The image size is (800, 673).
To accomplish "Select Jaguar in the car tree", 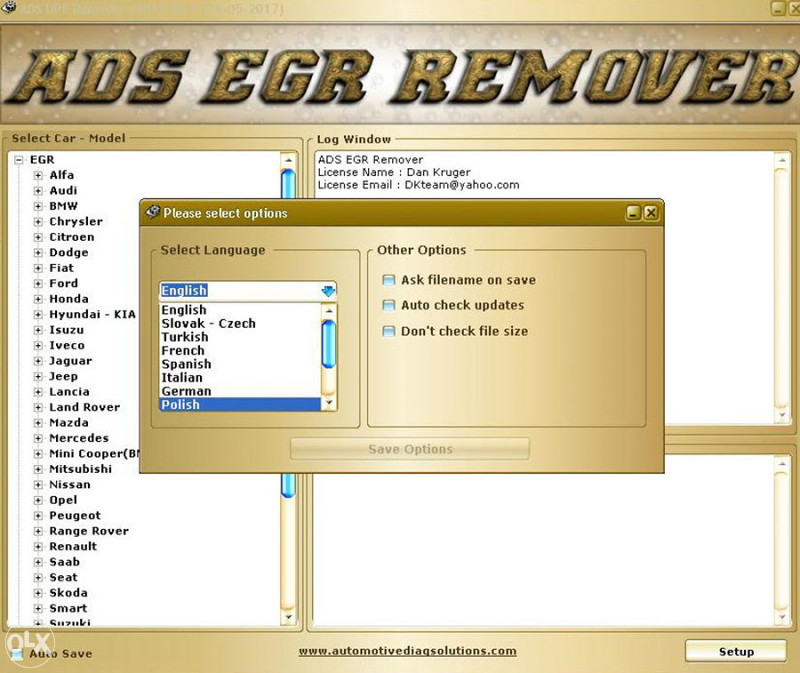I will tap(70, 361).
